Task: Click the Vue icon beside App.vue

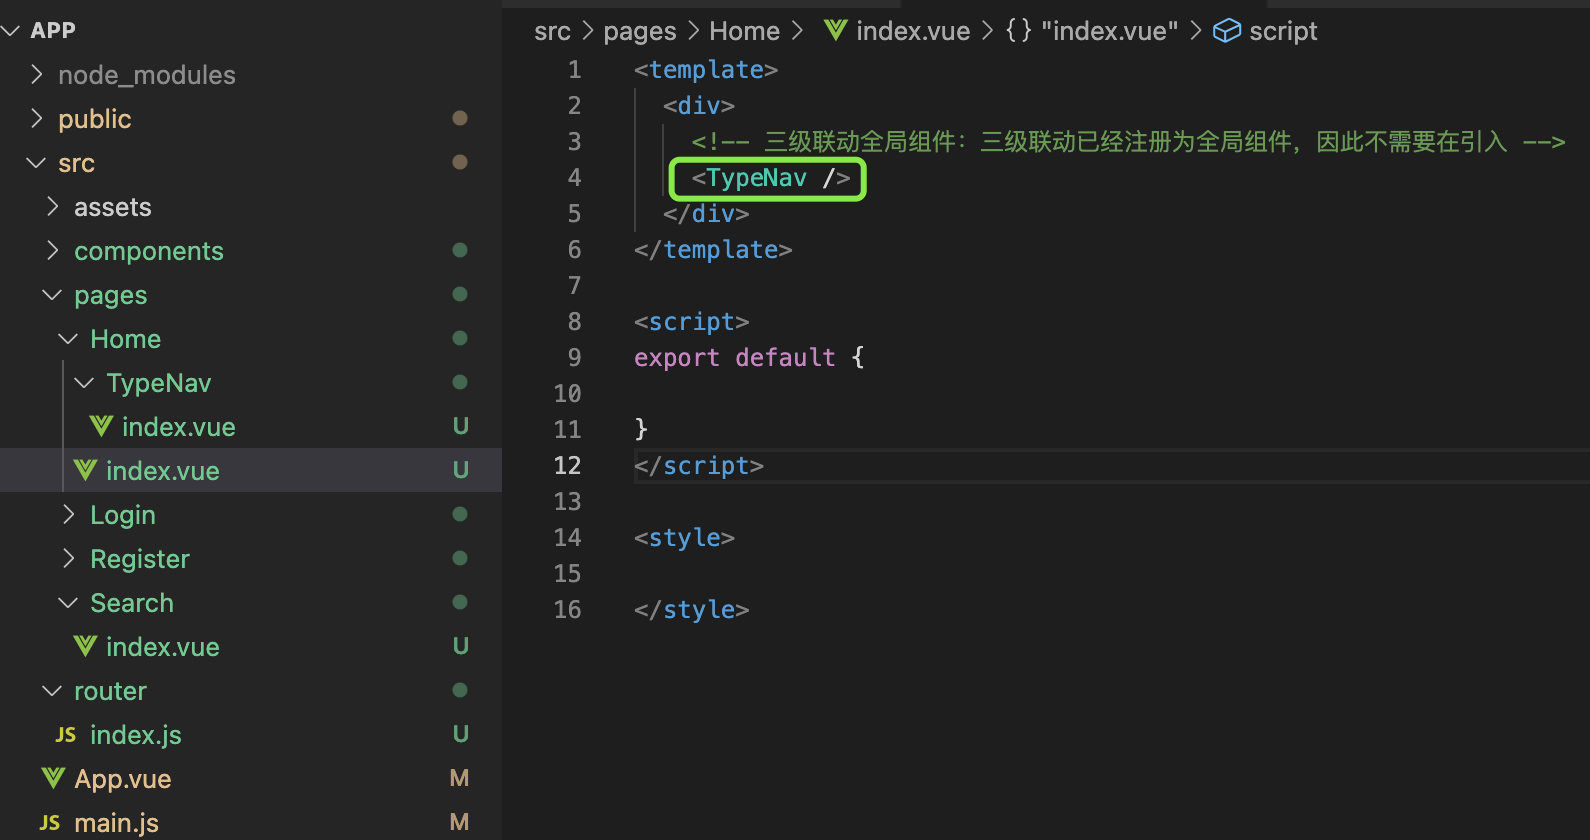Action: 52,778
